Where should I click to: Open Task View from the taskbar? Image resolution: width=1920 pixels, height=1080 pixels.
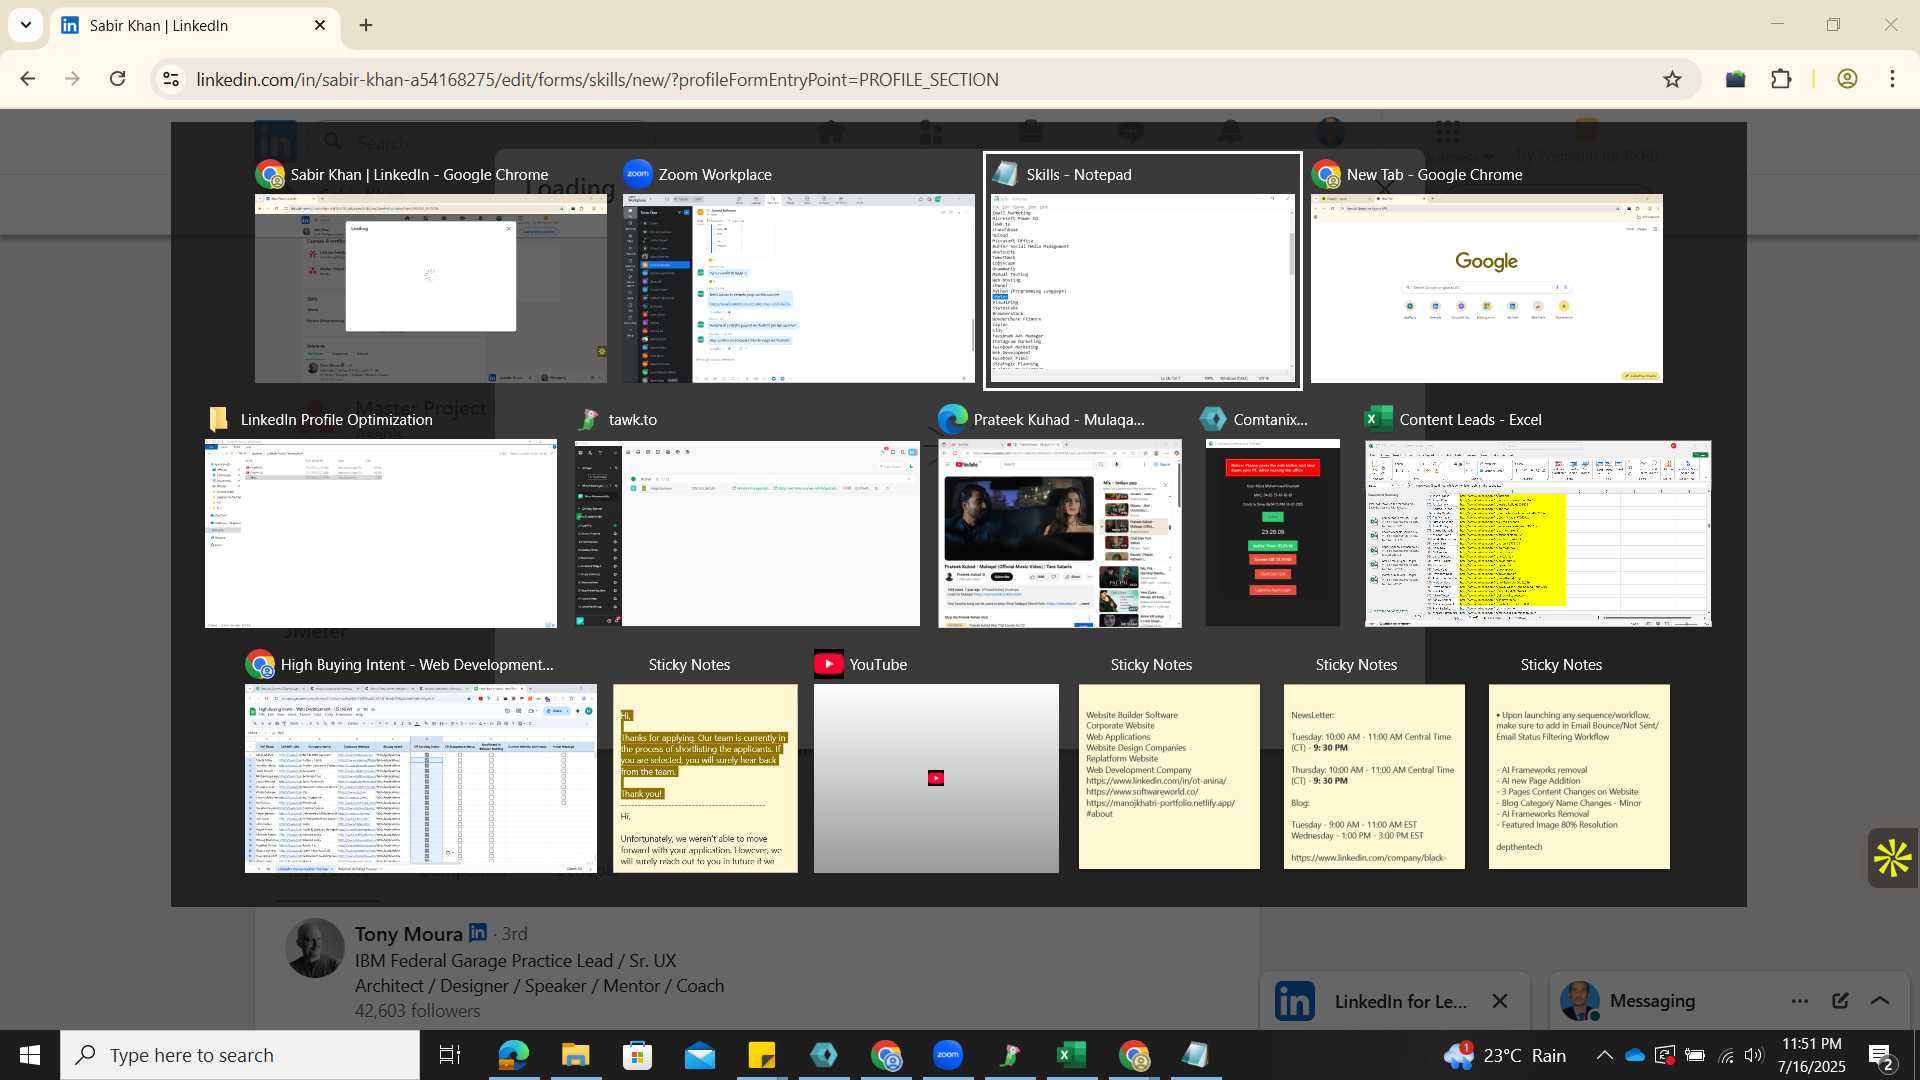(x=450, y=1055)
